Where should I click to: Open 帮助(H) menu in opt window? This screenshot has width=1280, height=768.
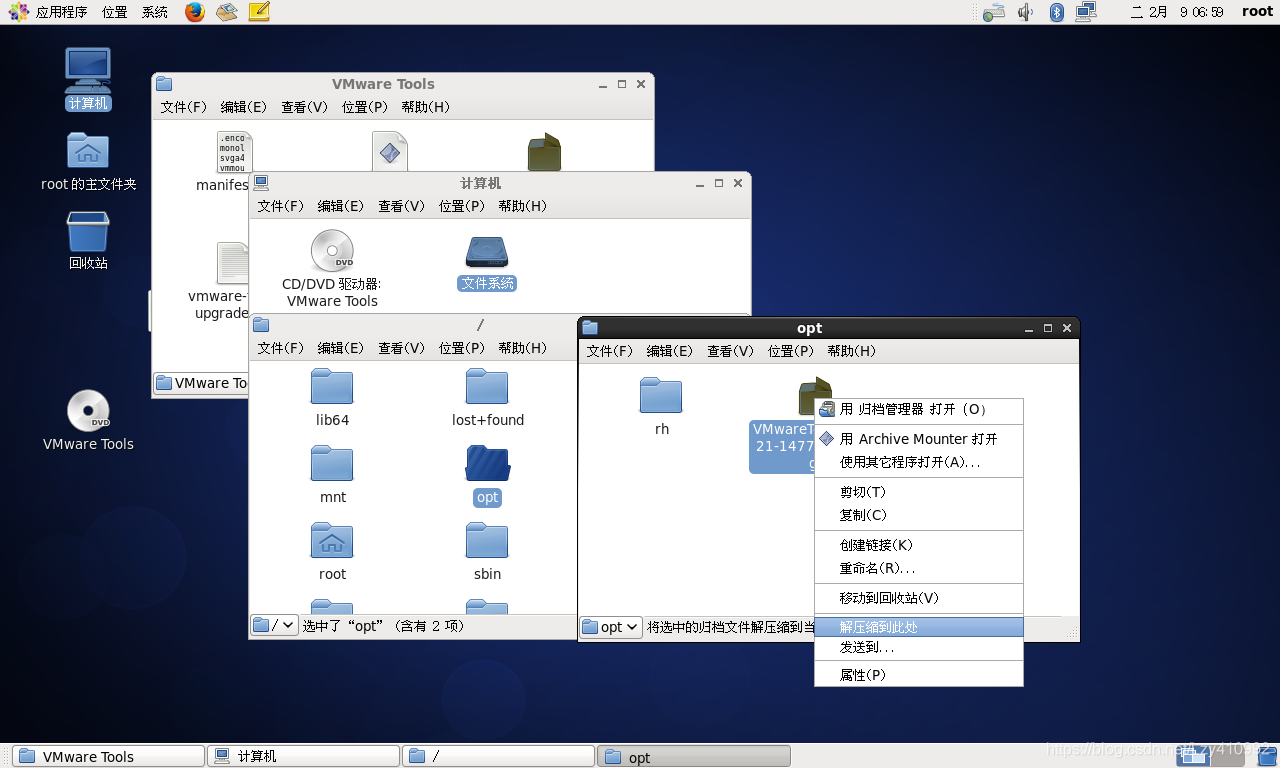tap(851, 351)
